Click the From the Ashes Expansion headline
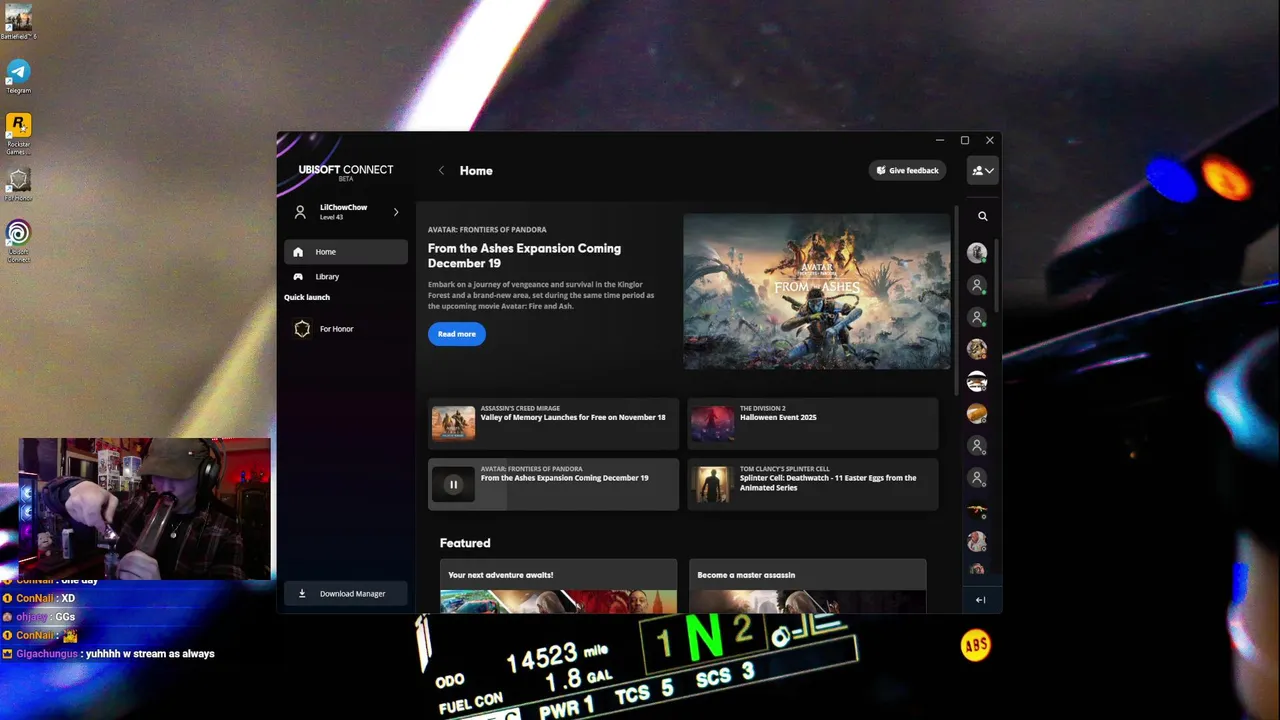The width and height of the screenshot is (1280, 720). tap(524, 255)
